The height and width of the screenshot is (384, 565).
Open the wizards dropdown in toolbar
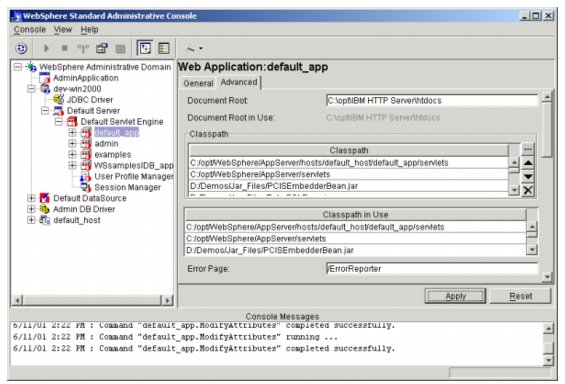pos(194,48)
